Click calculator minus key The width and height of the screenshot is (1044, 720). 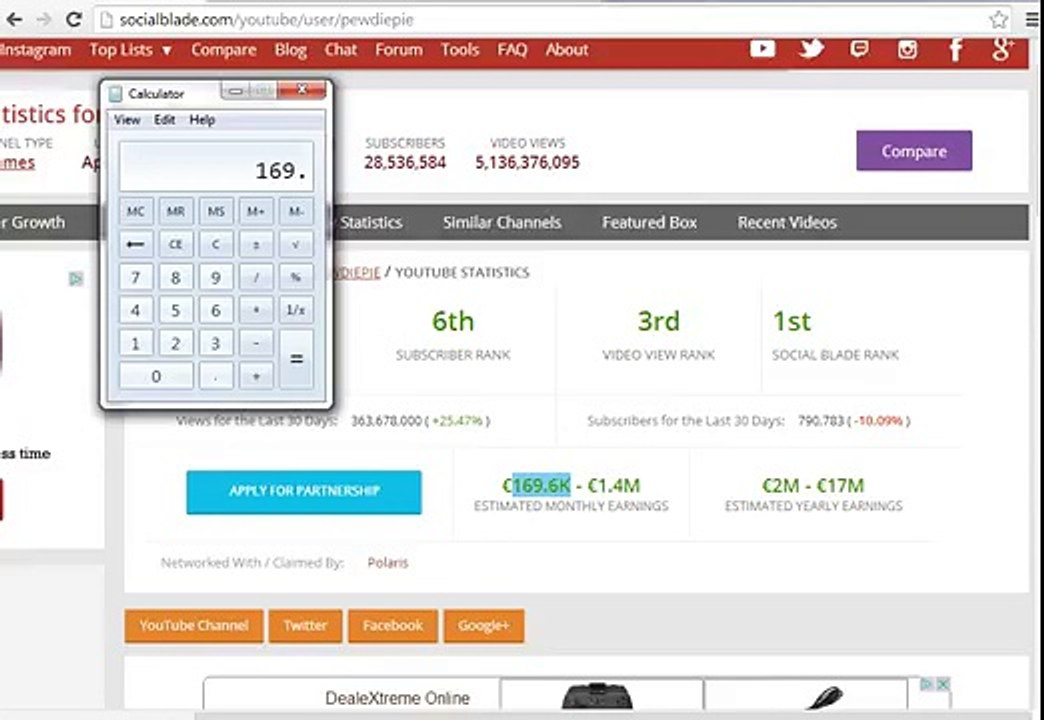coord(256,343)
